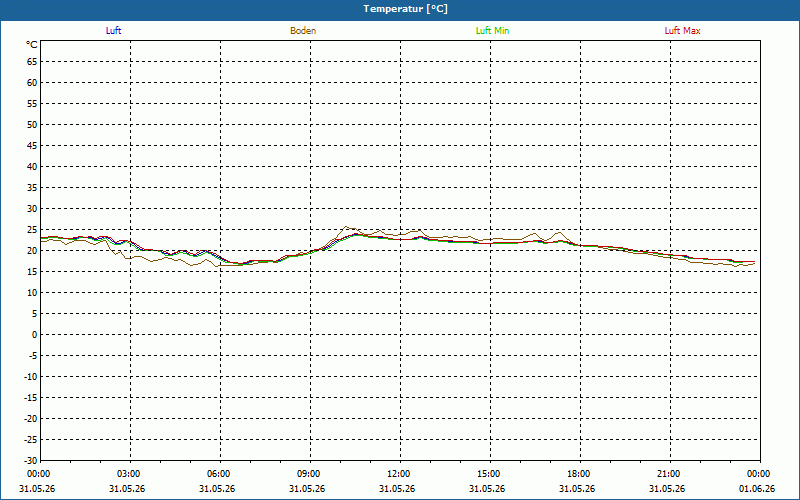Click the 35 y-axis label
This screenshot has height=500, width=800.
coord(32,188)
